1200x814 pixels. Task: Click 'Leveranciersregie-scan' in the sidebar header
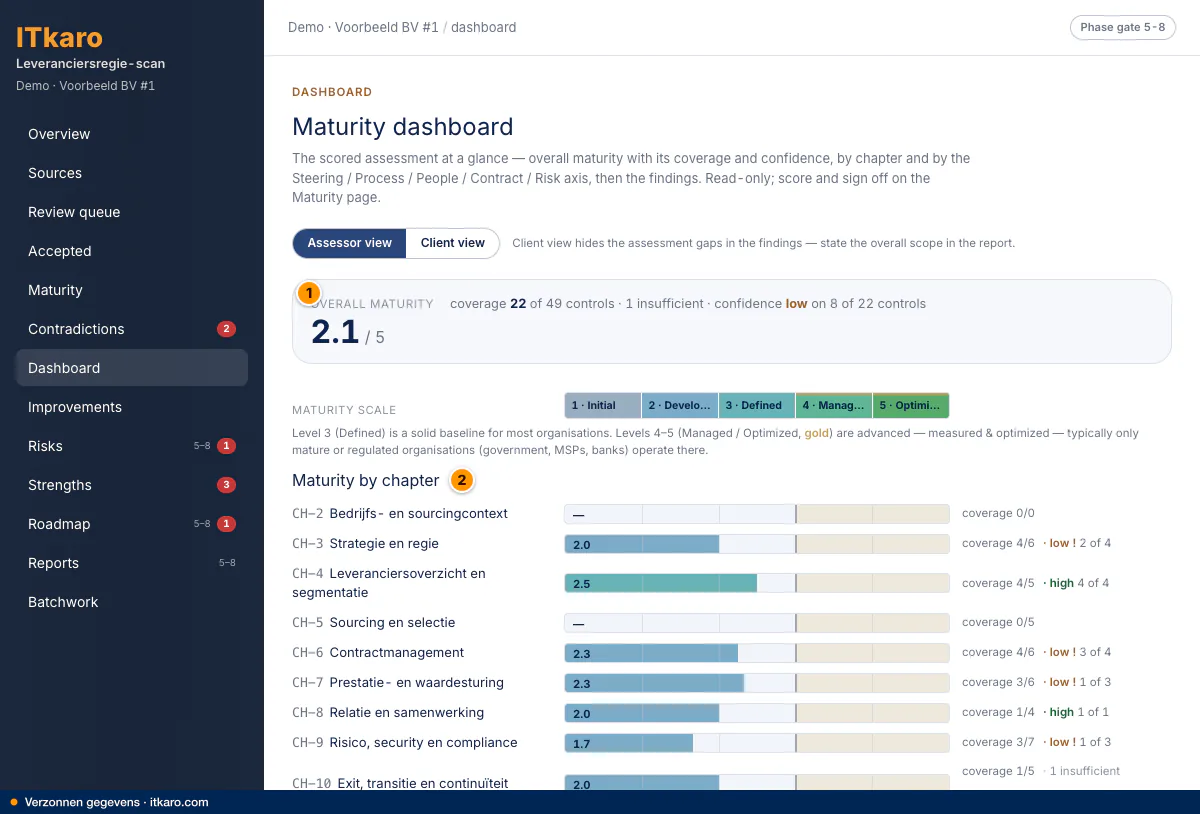point(91,64)
